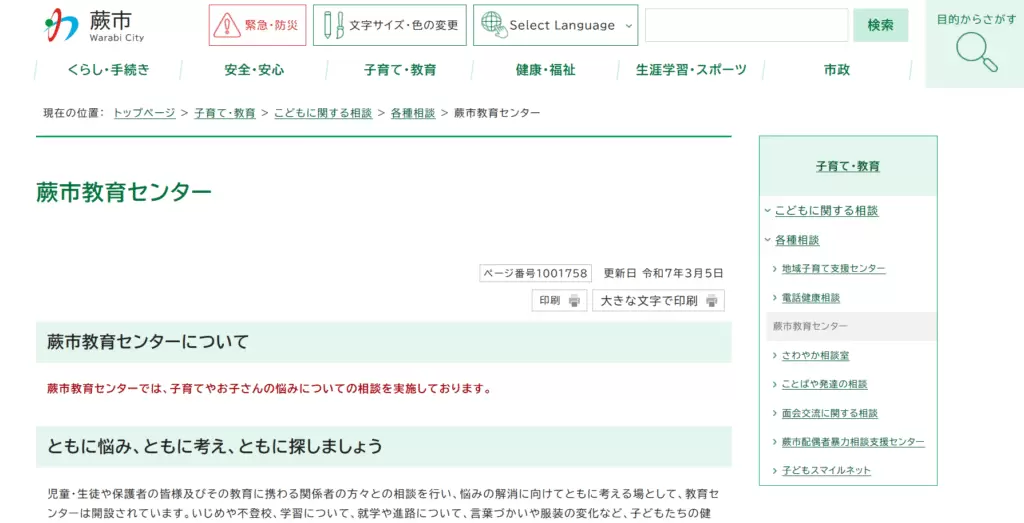
Task: Click 大きな文字で印刷 button
Action: (658, 301)
